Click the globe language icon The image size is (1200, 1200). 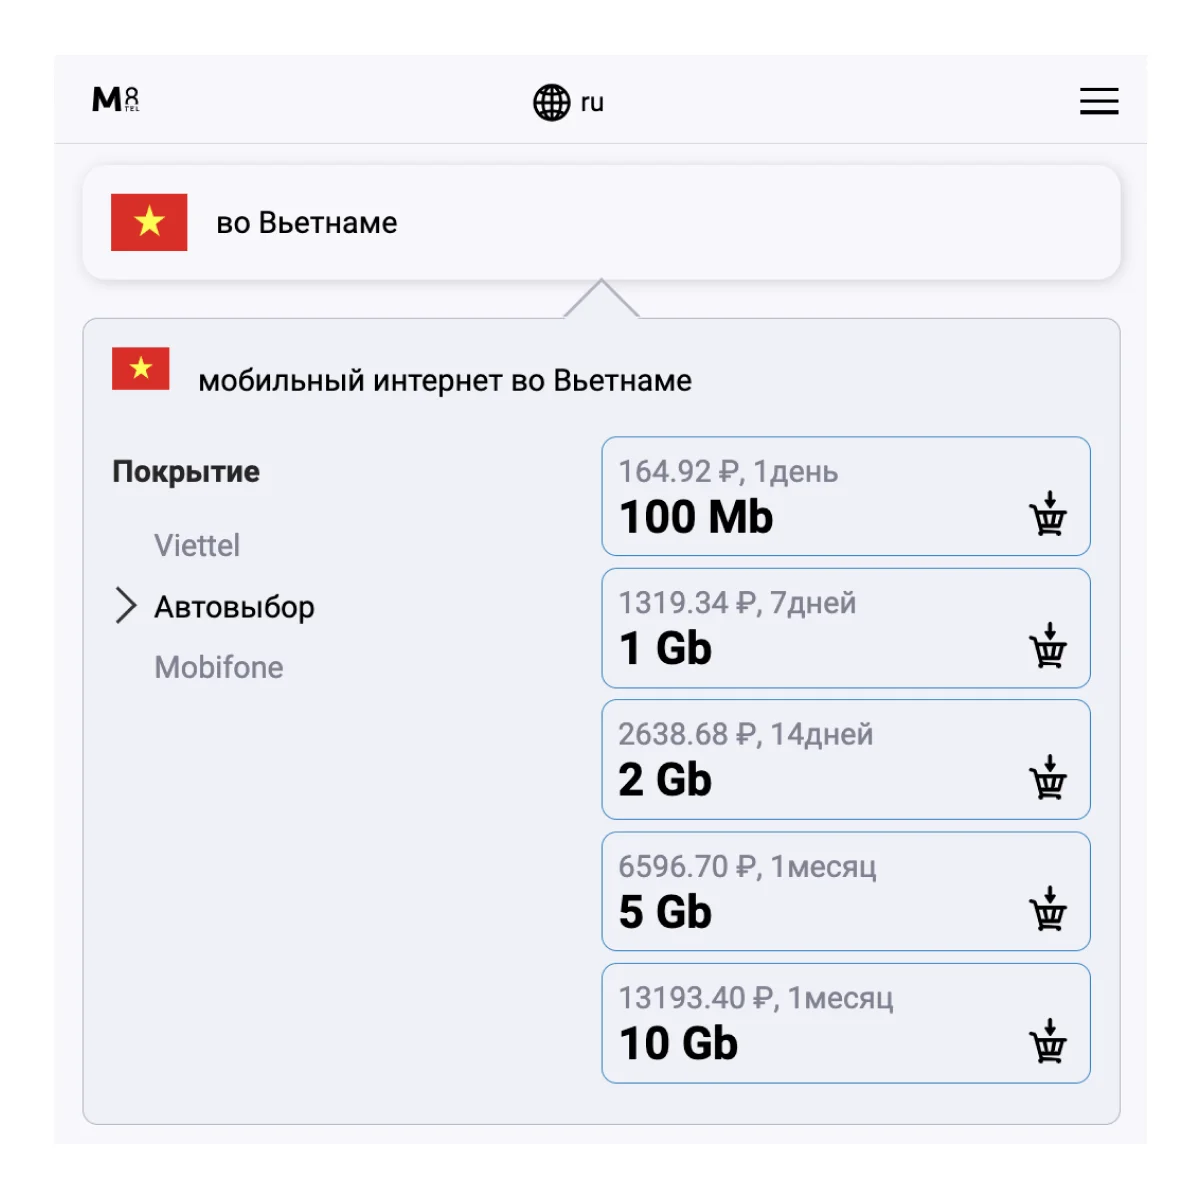click(x=551, y=102)
